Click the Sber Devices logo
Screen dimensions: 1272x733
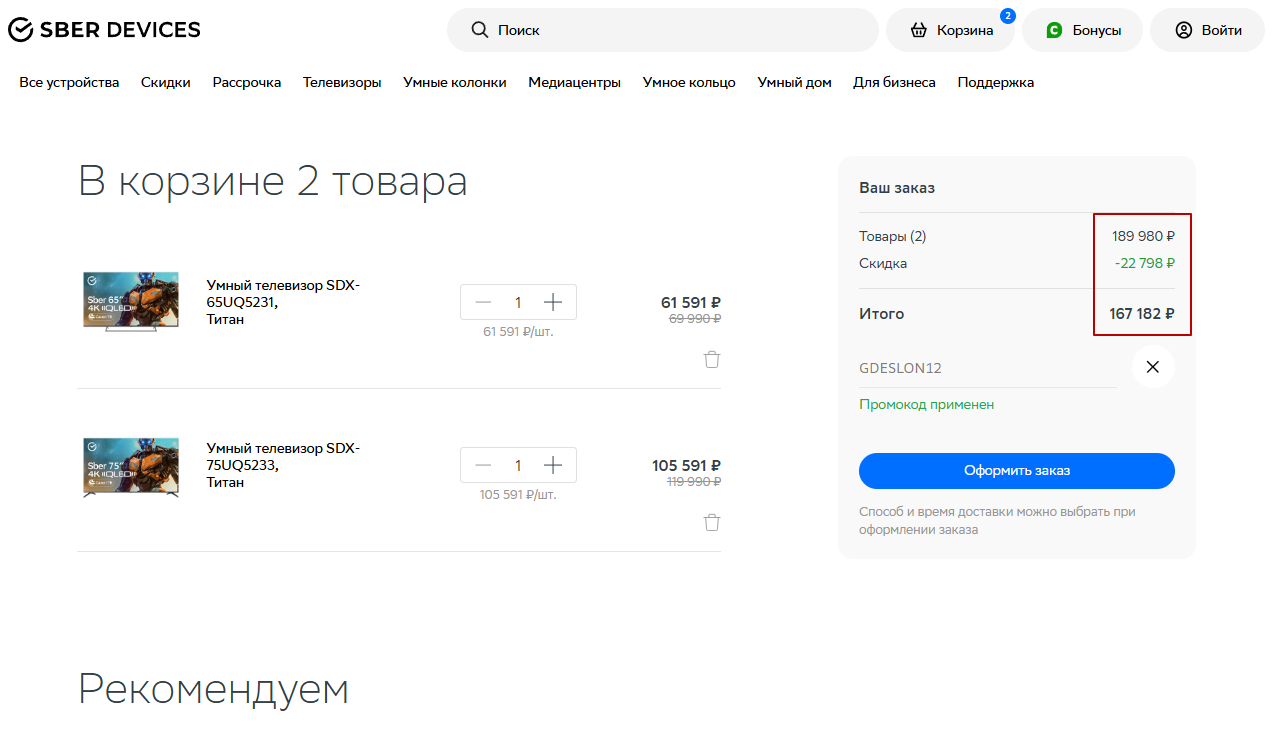104,30
